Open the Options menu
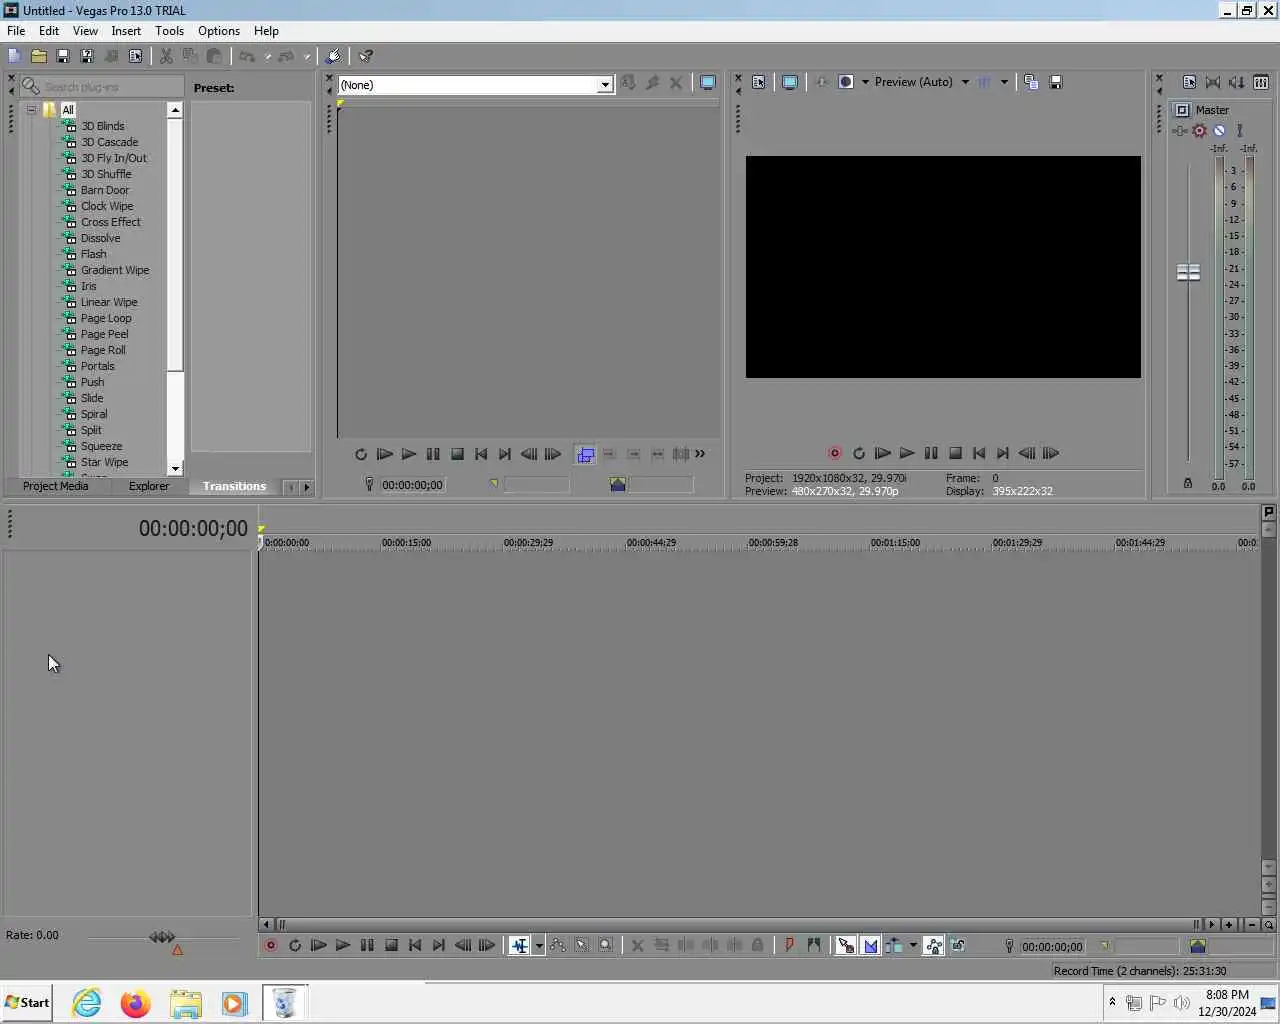This screenshot has height=1024, width=1280. tap(219, 31)
